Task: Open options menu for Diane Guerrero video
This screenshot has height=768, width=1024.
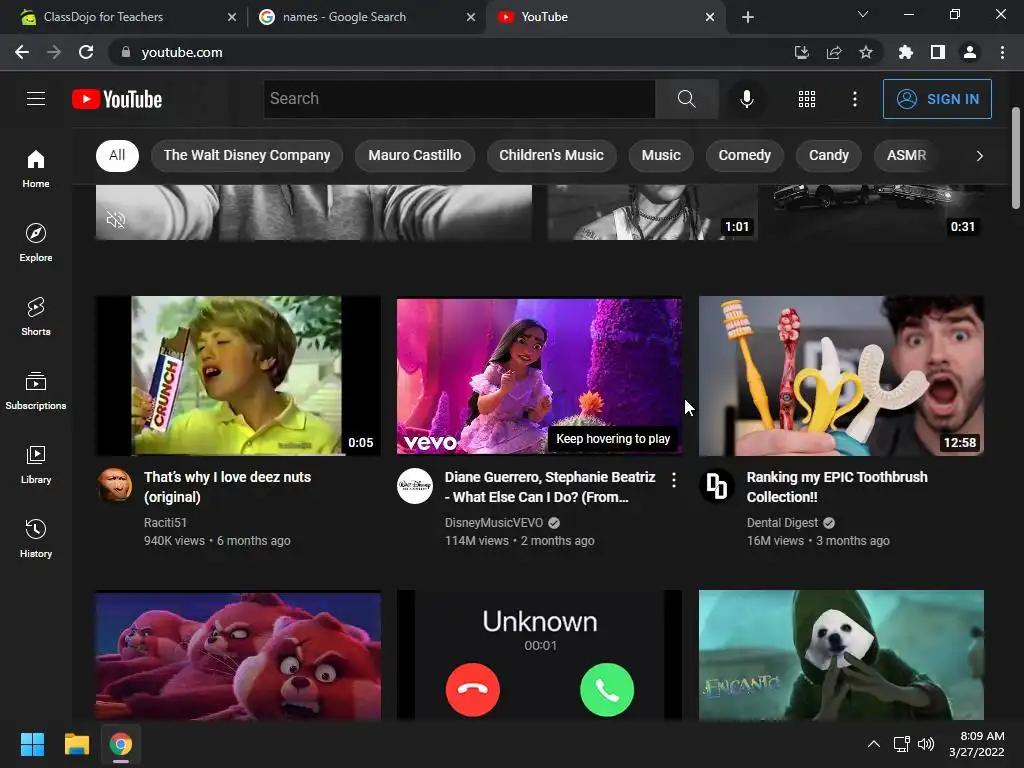Action: (x=673, y=480)
